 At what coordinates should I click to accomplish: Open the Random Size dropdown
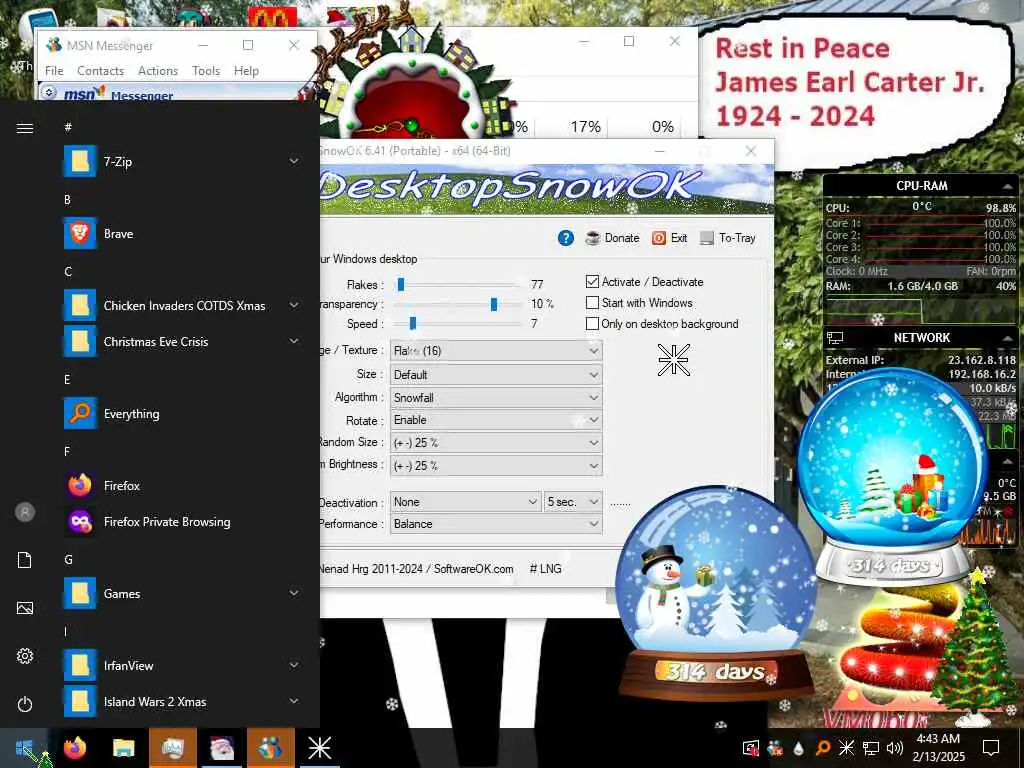(496, 443)
